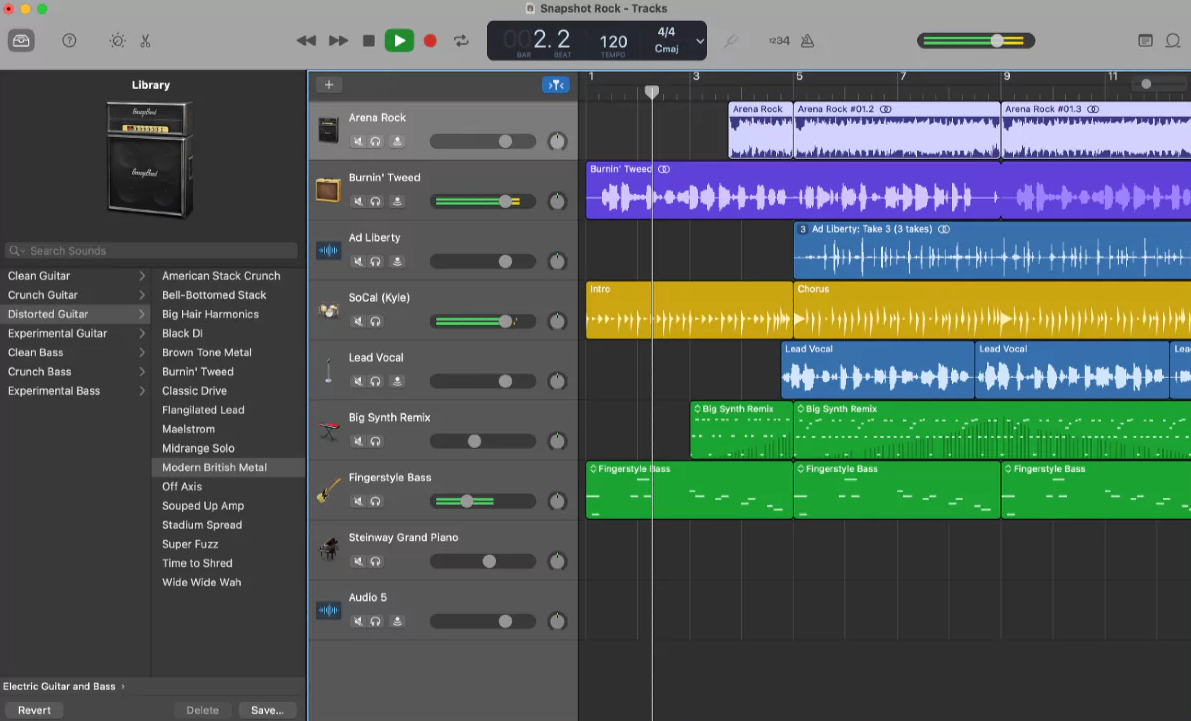Solo the Arena Rock track with headphones

pos(375,141)
